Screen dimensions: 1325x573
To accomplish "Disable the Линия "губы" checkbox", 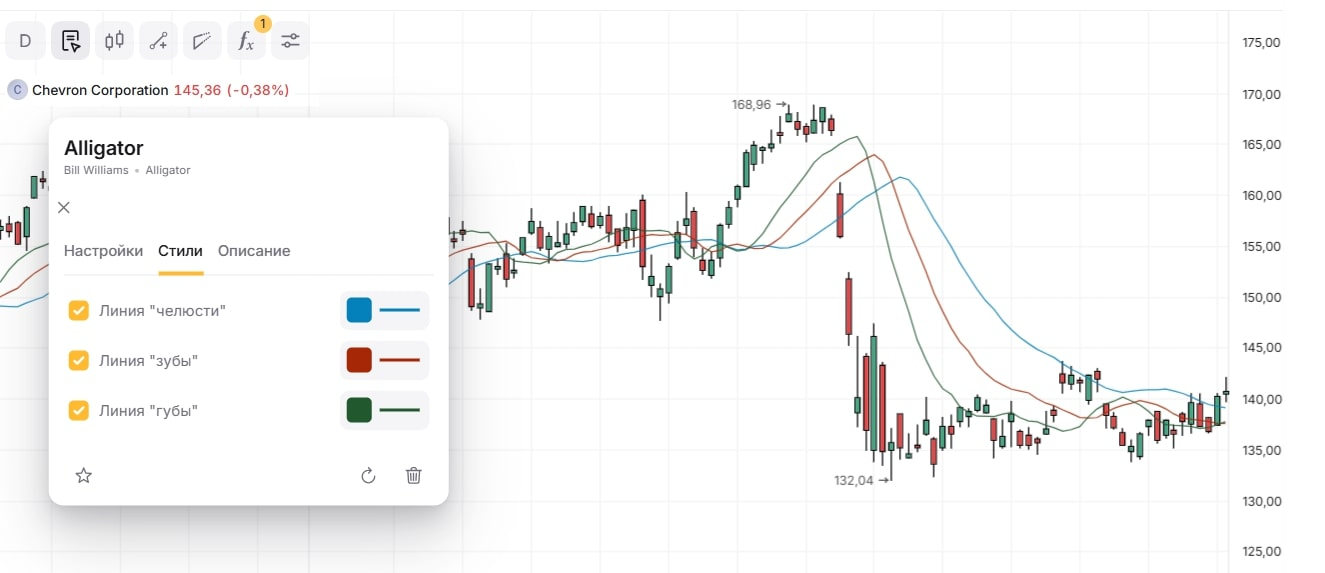I will coord(79,411).
